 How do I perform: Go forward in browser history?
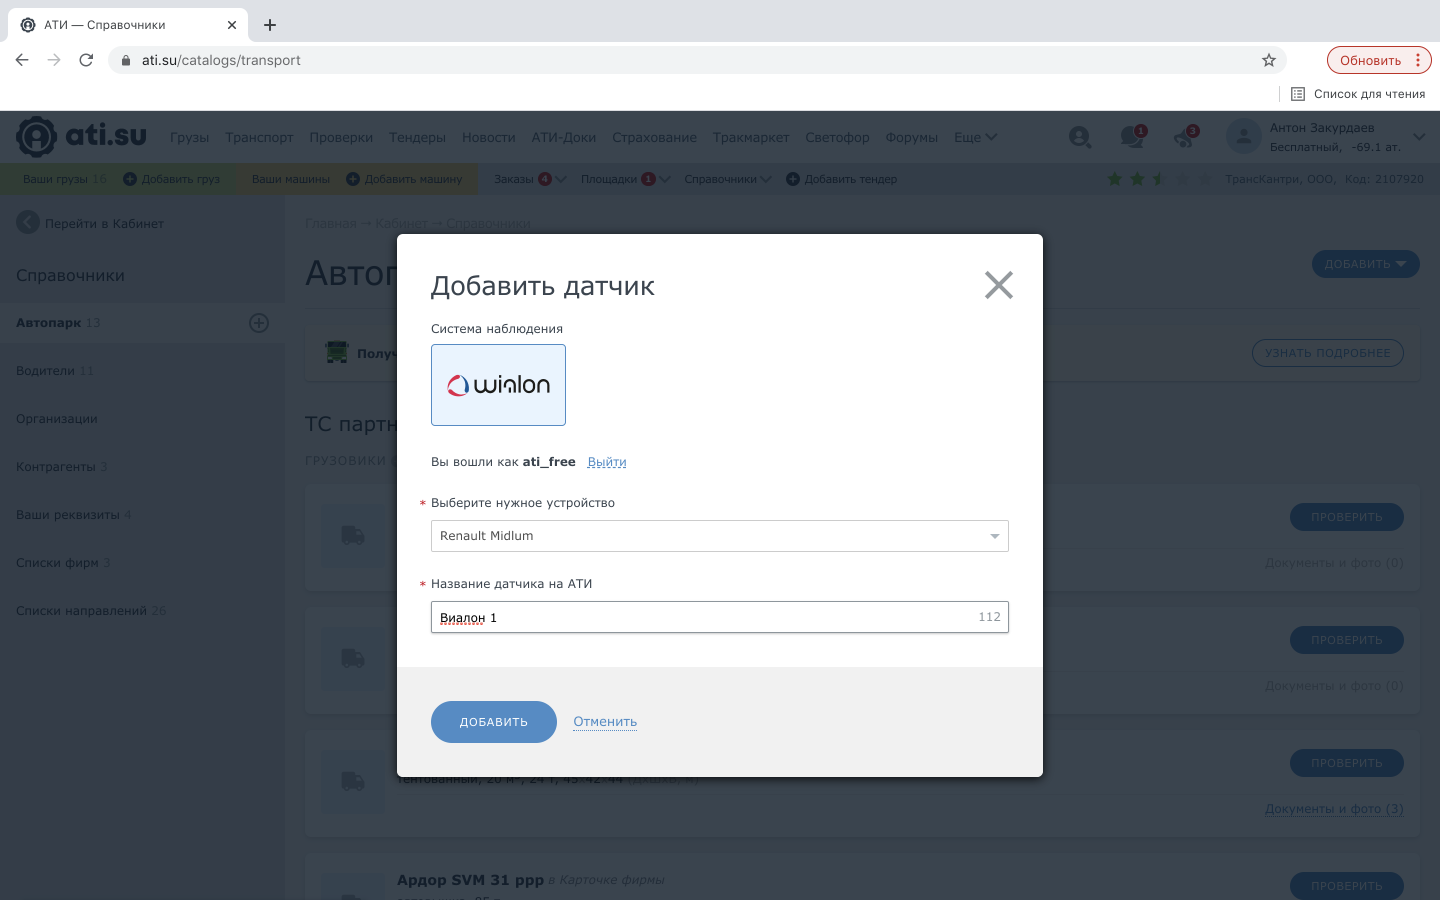[x=54, y=60]
